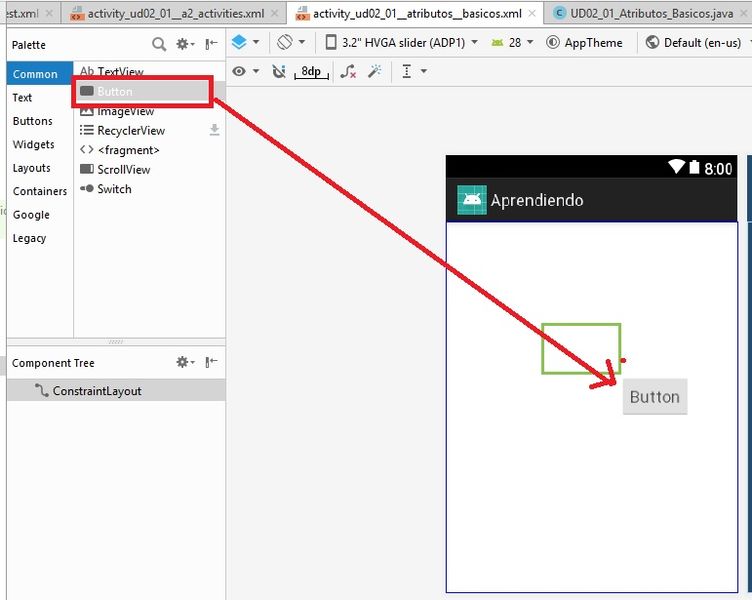Select device 3.2" HVGA slider (ADP1)

(x=401, y=43)
